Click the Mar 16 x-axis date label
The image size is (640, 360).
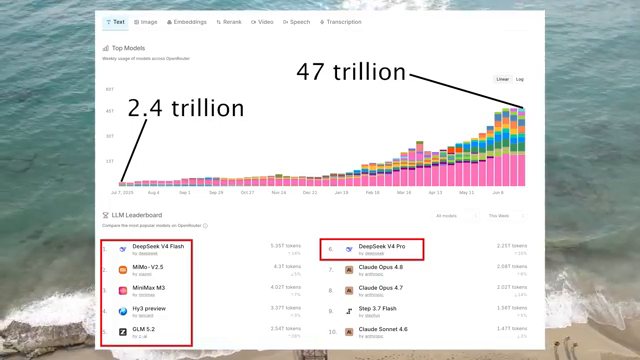click(404, 192)
